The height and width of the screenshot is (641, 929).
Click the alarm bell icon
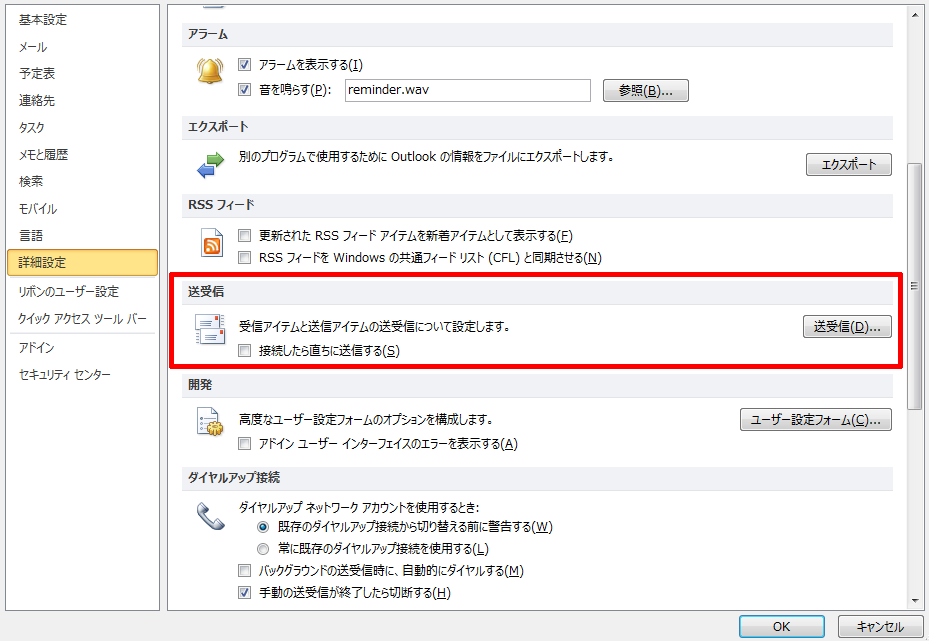click(210, 71)
